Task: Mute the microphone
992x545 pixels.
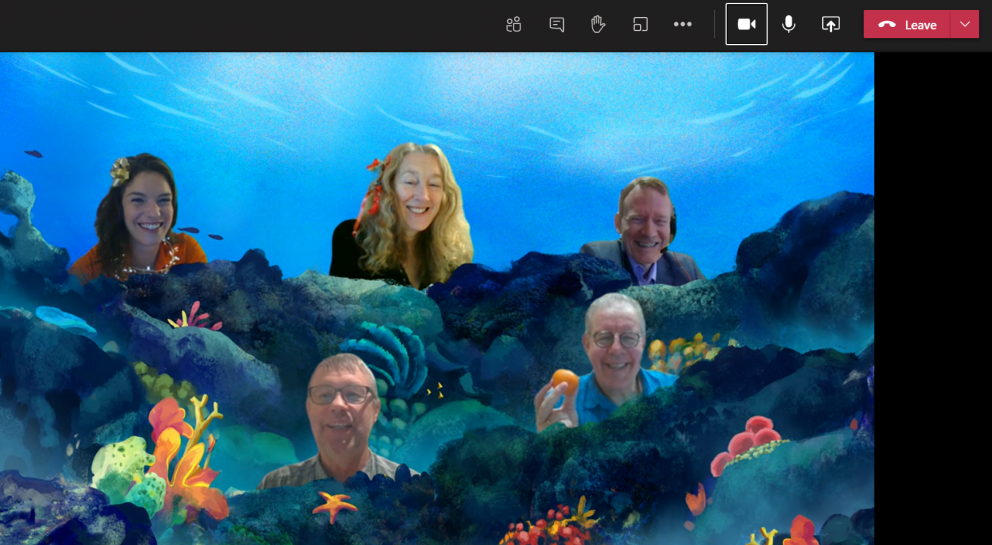Action: (x=789, y=24)
